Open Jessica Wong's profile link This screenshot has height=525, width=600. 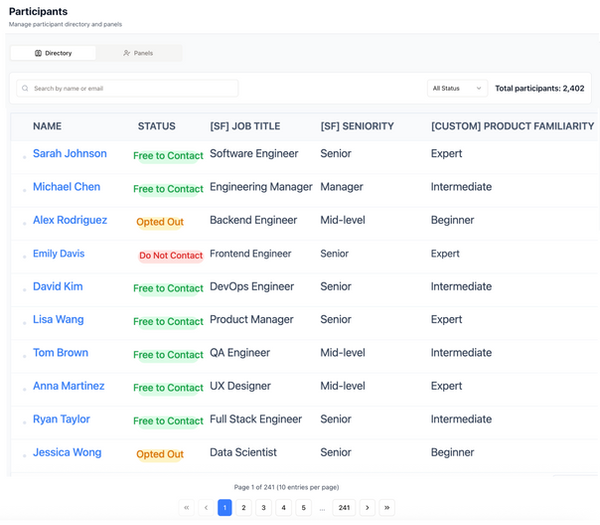coord(67,452)
